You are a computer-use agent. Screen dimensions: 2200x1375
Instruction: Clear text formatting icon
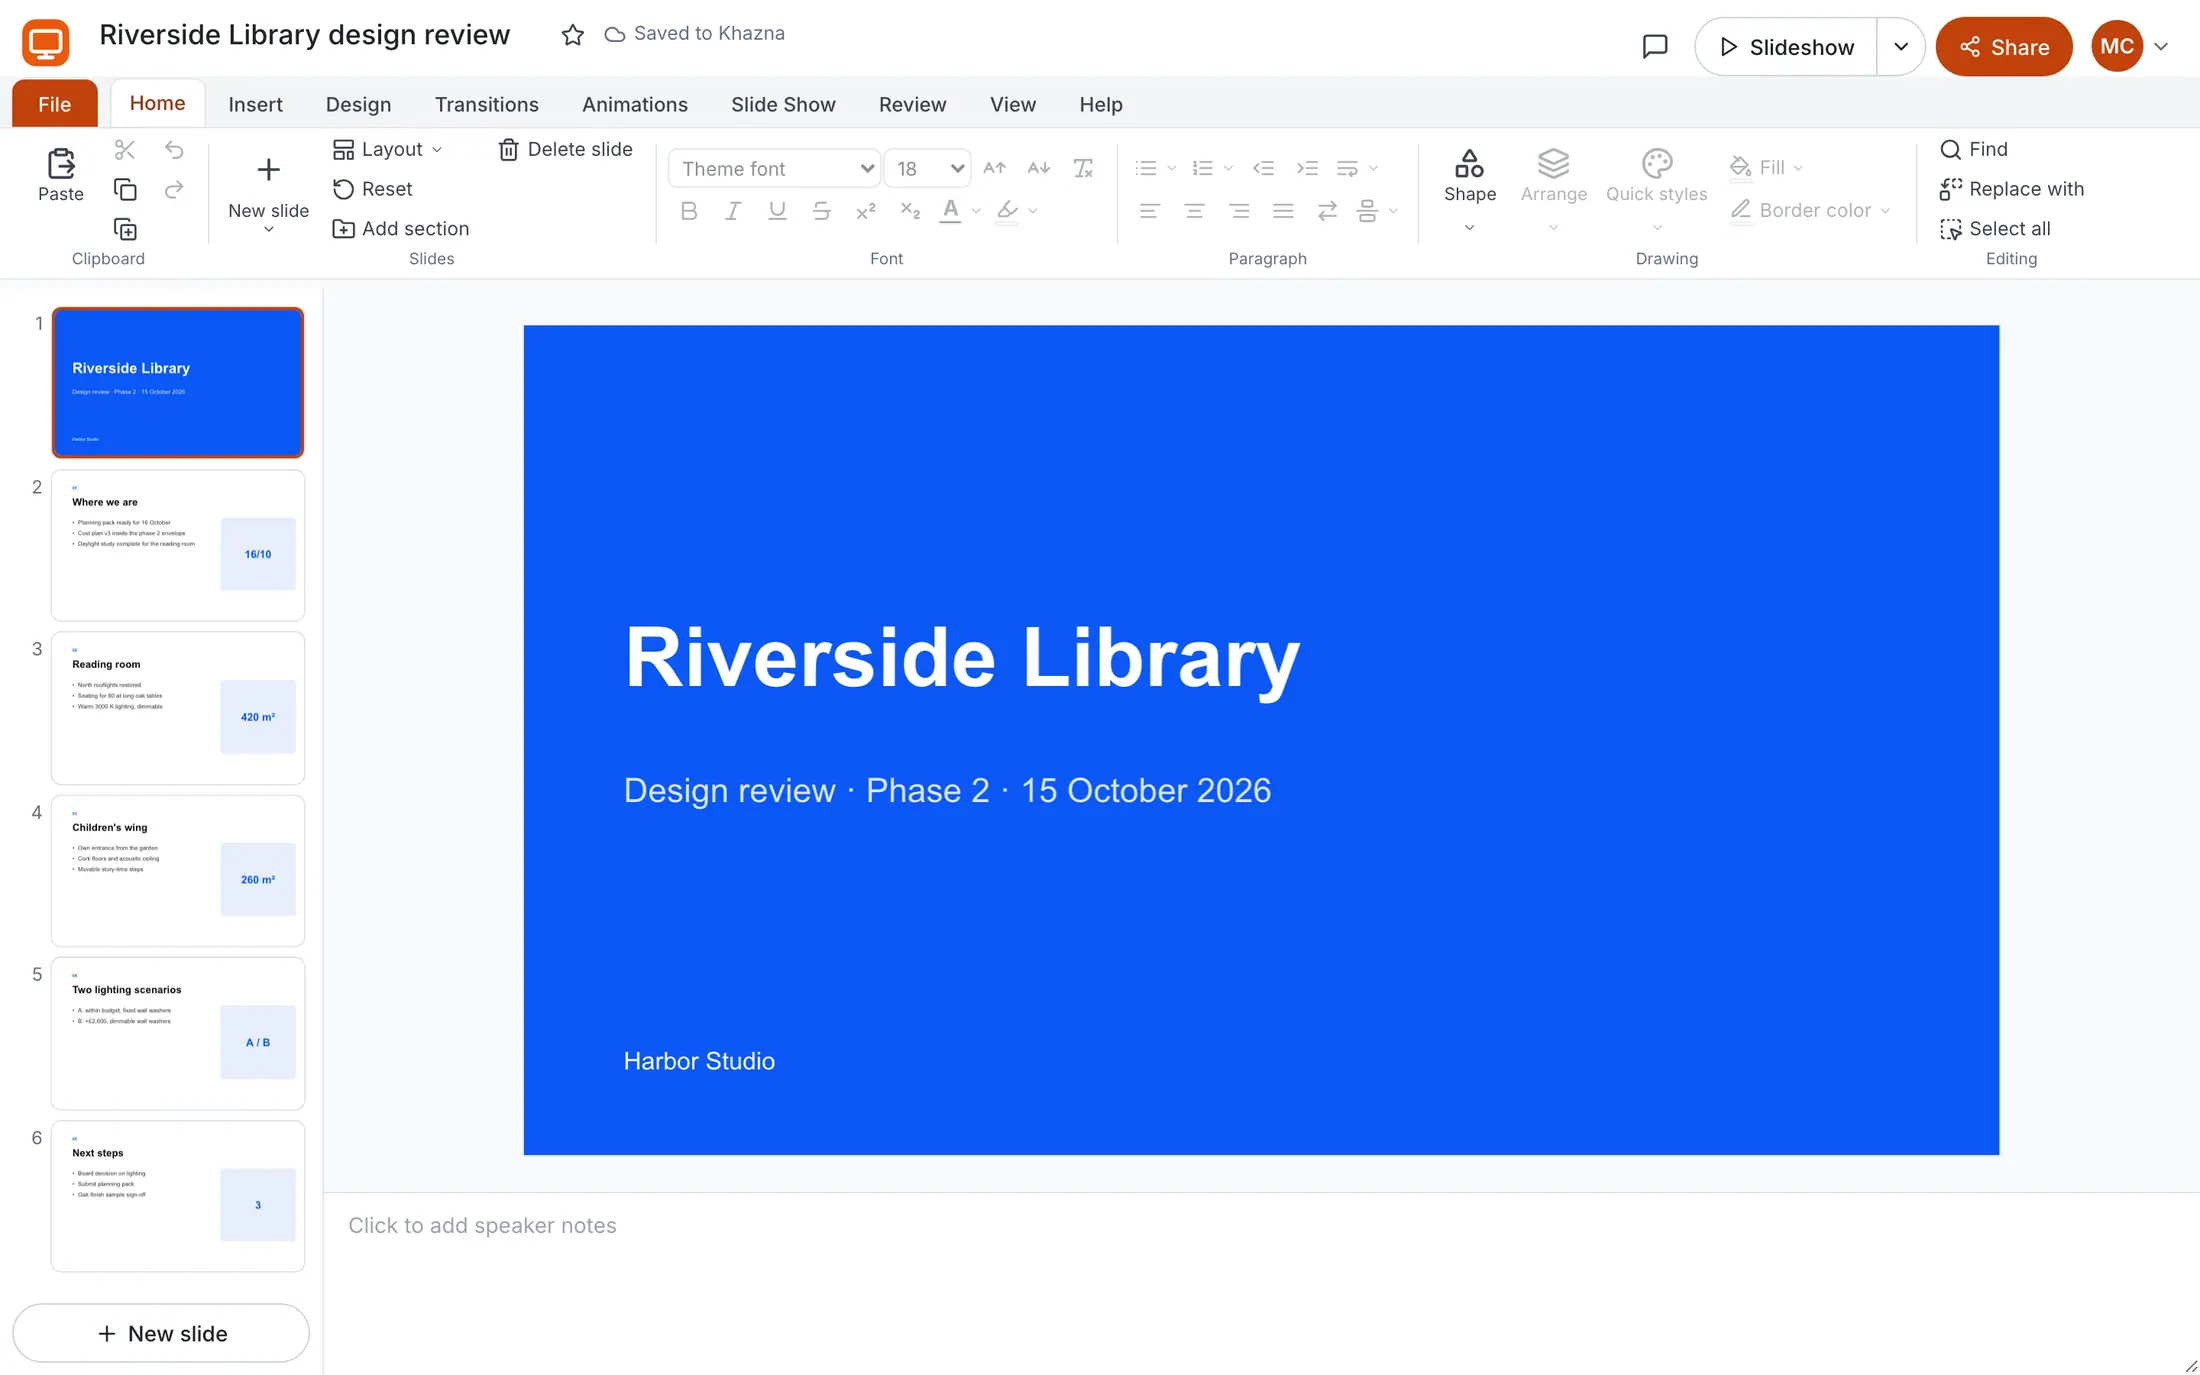pos(1083,168)
